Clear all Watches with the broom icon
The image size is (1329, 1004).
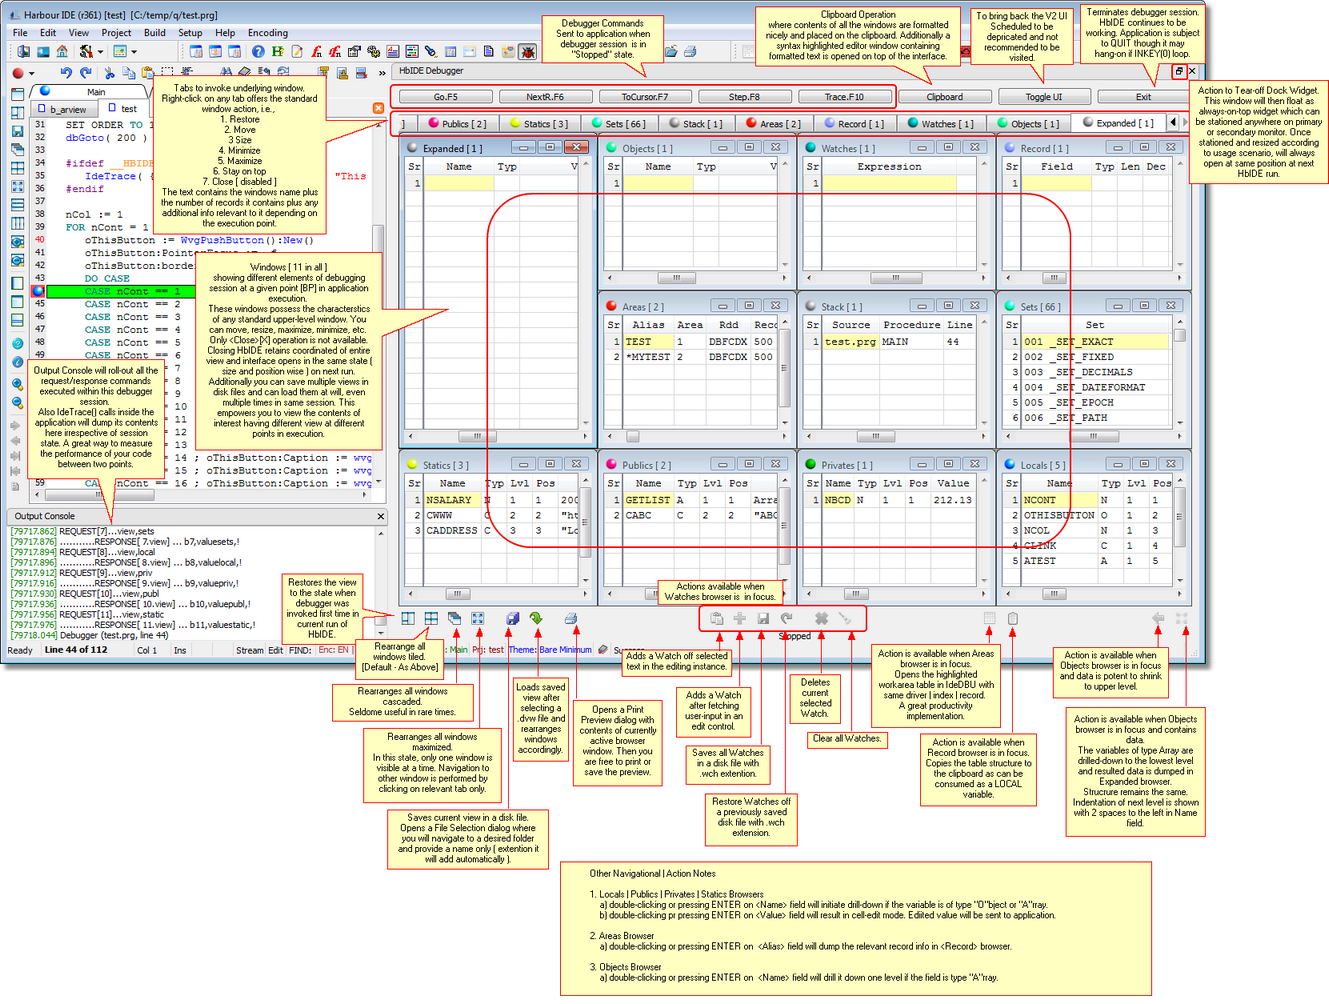pyautogui.click(x=845, y=619)
